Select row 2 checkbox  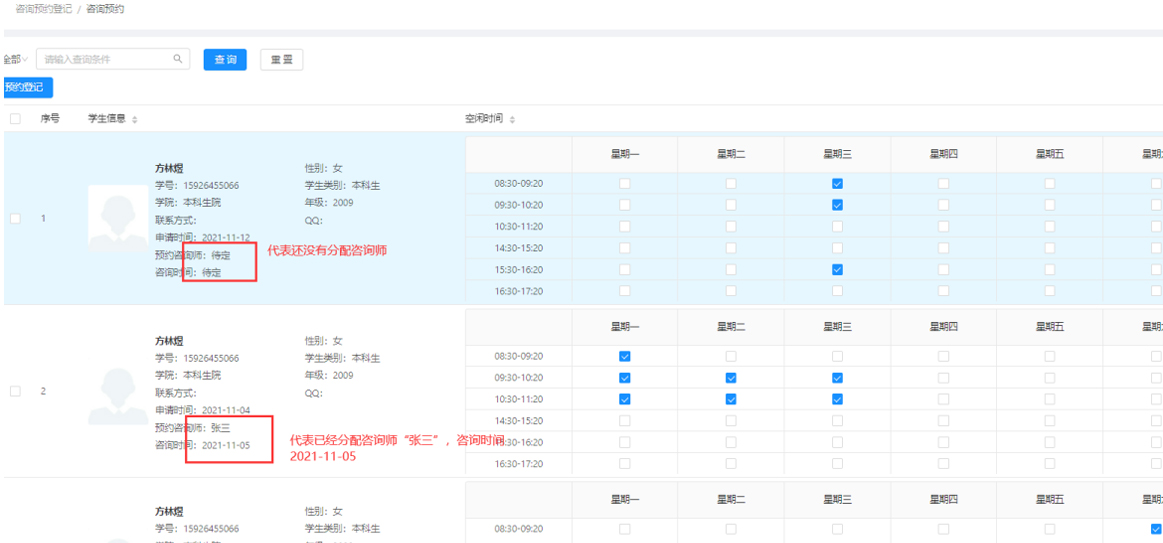(x=16, y=391)
